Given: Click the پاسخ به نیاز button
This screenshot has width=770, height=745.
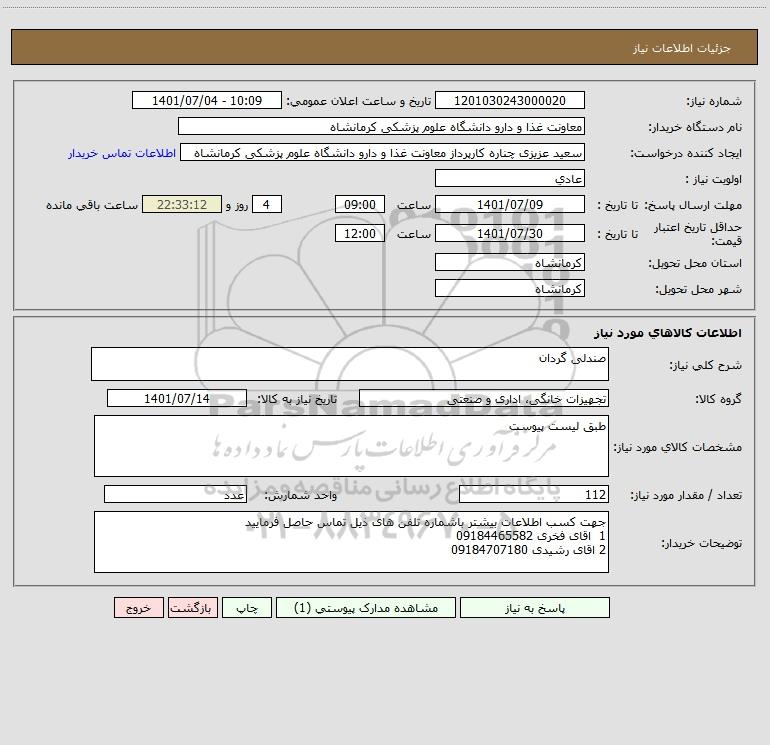Looking at the screenshot, I should (534, 607).
